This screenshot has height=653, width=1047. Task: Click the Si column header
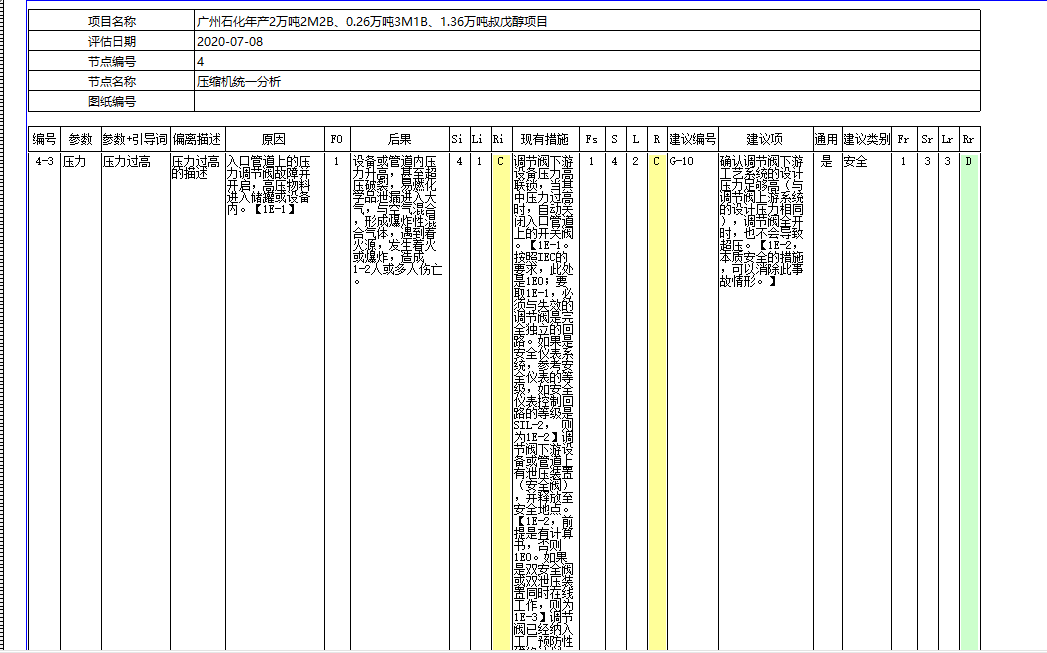(x=459, y=139)
